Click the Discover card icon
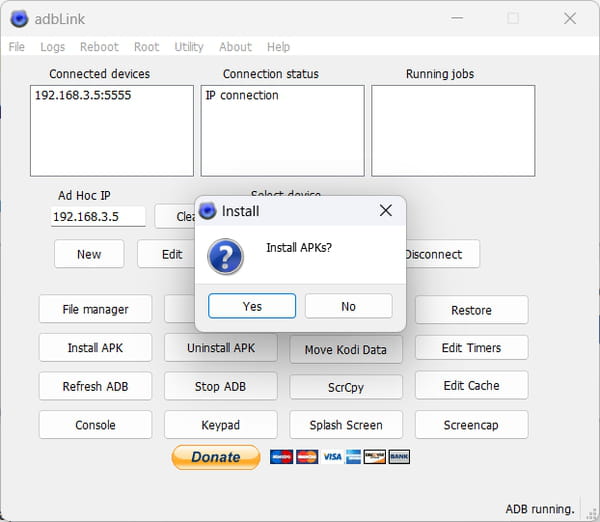Viewport: 600px width, 522px height. click(375, 457)
